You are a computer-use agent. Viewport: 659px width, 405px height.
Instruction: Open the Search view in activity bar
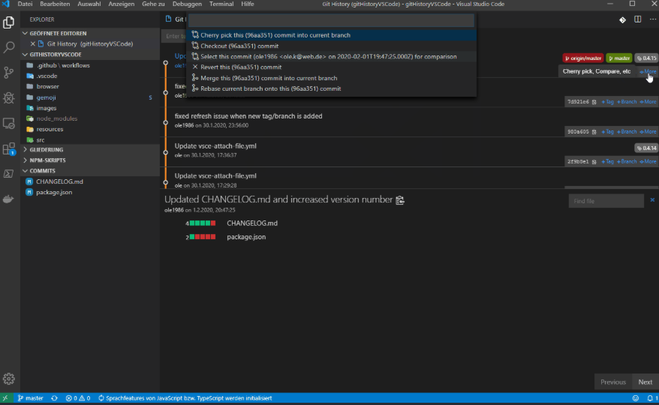(x=9, y=47)
